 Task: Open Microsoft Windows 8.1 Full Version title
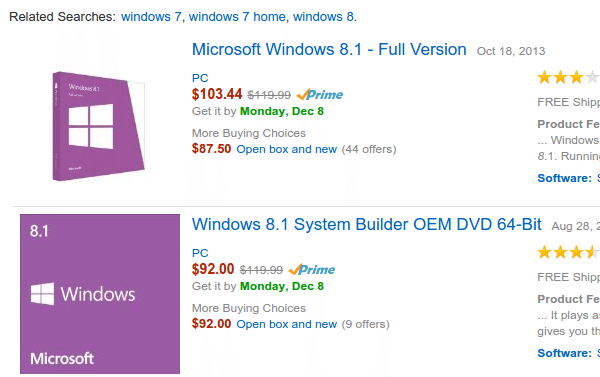pos(329,50)
